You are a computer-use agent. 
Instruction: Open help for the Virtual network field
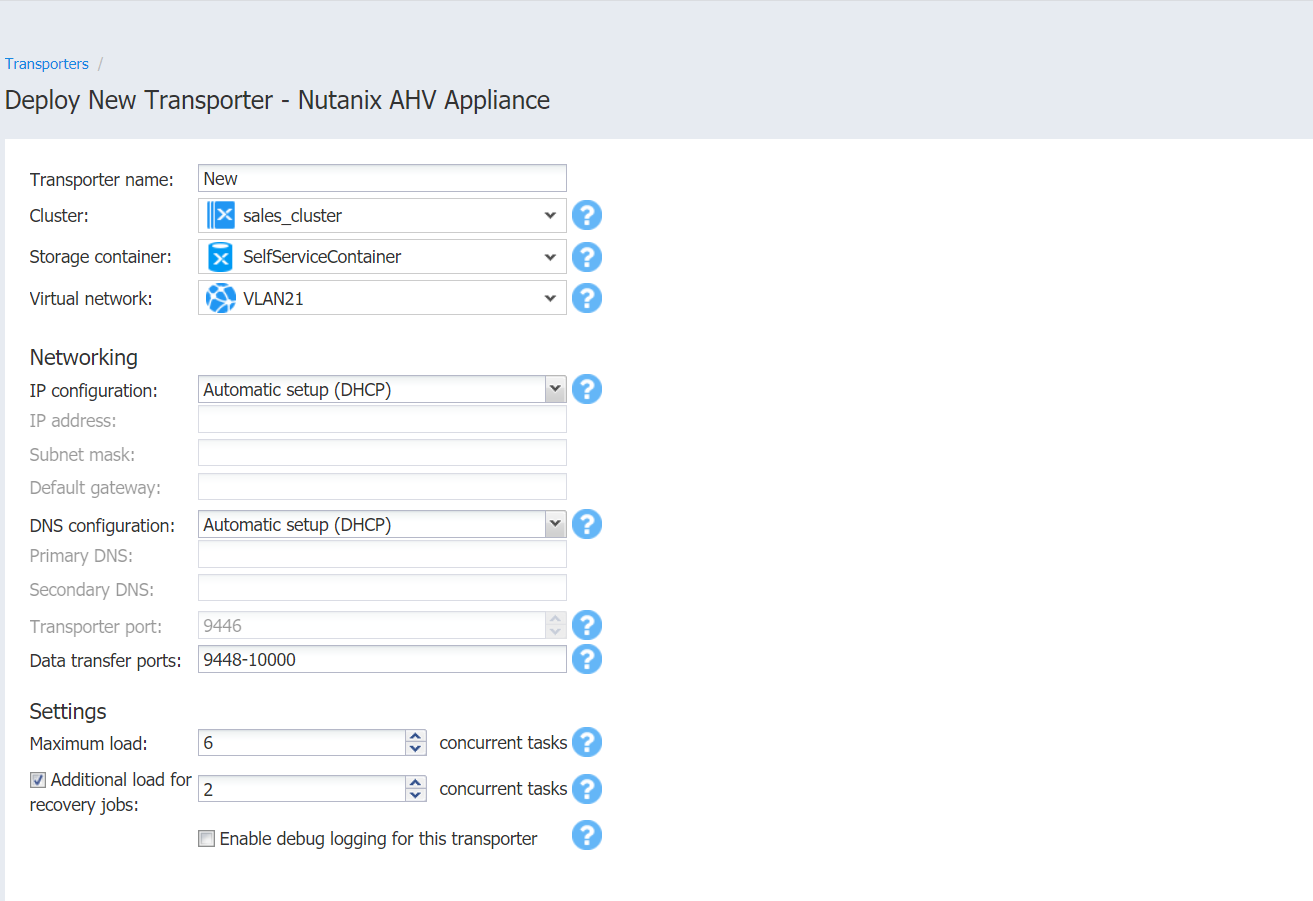pyautogui.click(x=587, y=298)
